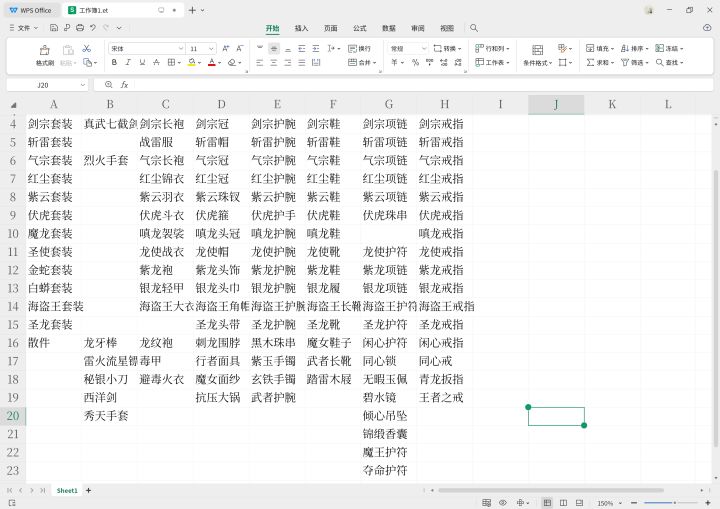Click the formula bar input field
Viewport: 720px width, 509px height.
422,85
